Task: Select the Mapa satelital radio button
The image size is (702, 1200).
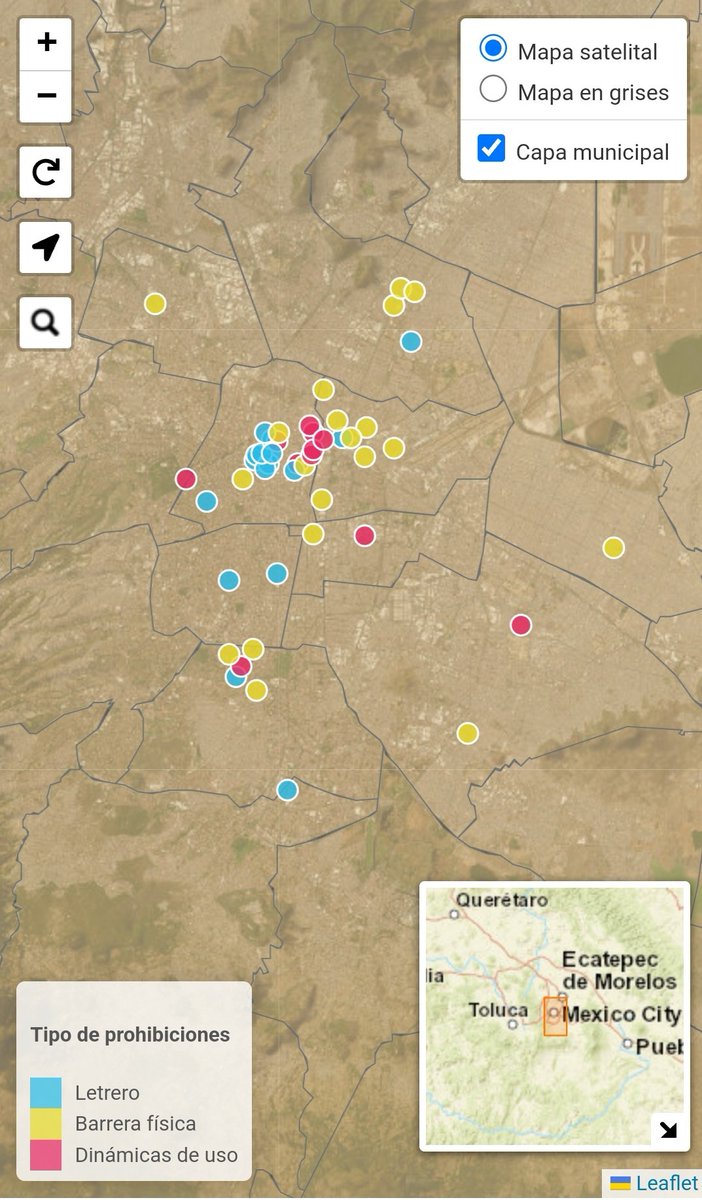Action: pos(493,48)
